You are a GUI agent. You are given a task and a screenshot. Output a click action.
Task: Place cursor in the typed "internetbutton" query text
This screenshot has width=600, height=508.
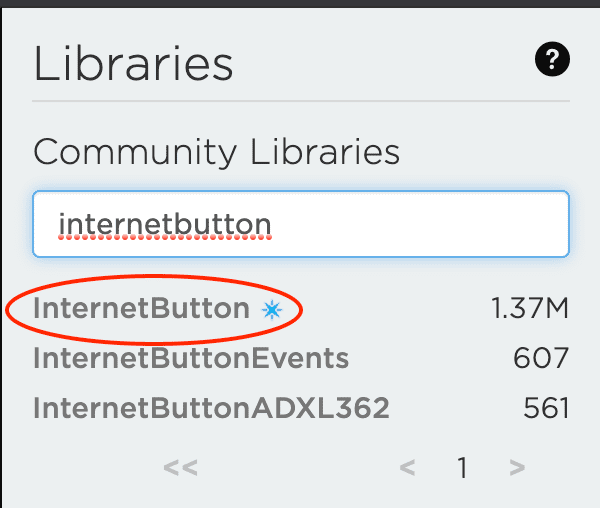(165, 224)
